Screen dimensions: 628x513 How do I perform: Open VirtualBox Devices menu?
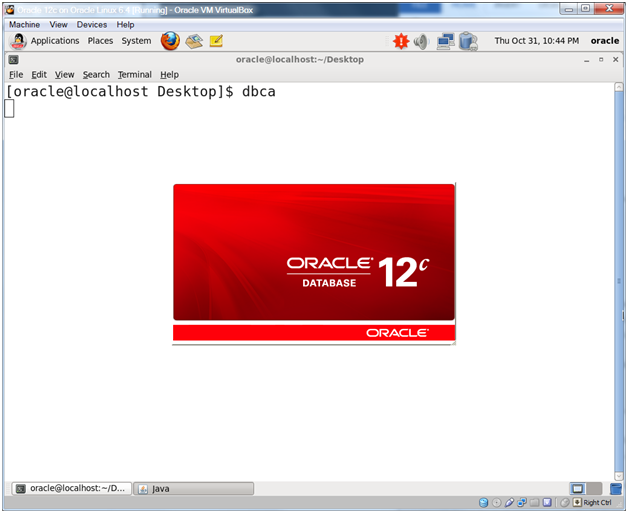92,24
